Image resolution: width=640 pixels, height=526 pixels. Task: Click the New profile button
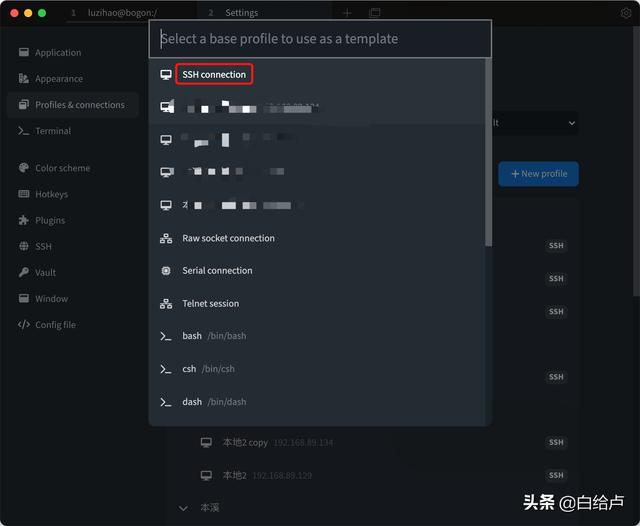[538, 174]
